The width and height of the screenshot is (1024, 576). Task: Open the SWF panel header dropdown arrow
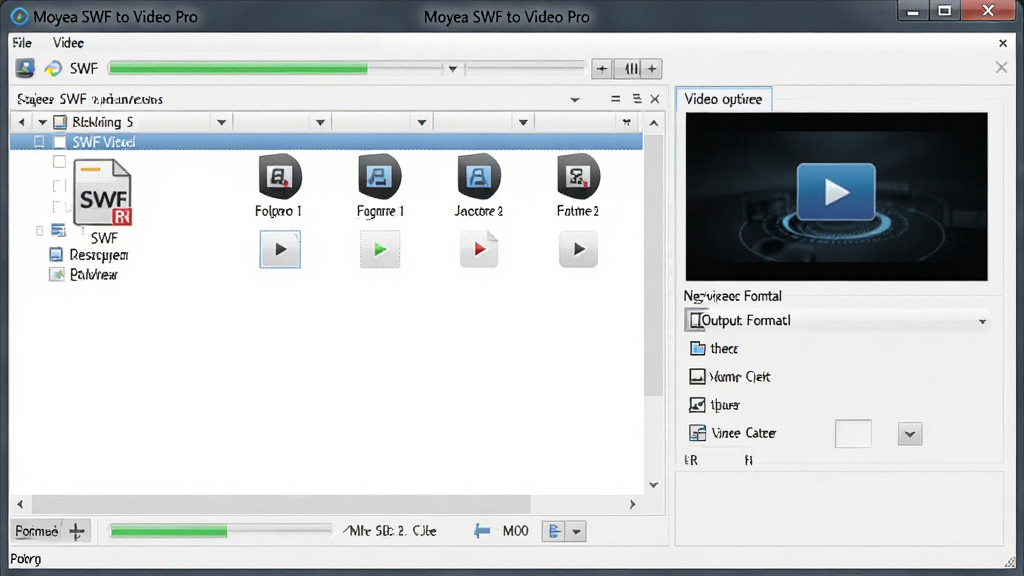(x=575, y=100)
